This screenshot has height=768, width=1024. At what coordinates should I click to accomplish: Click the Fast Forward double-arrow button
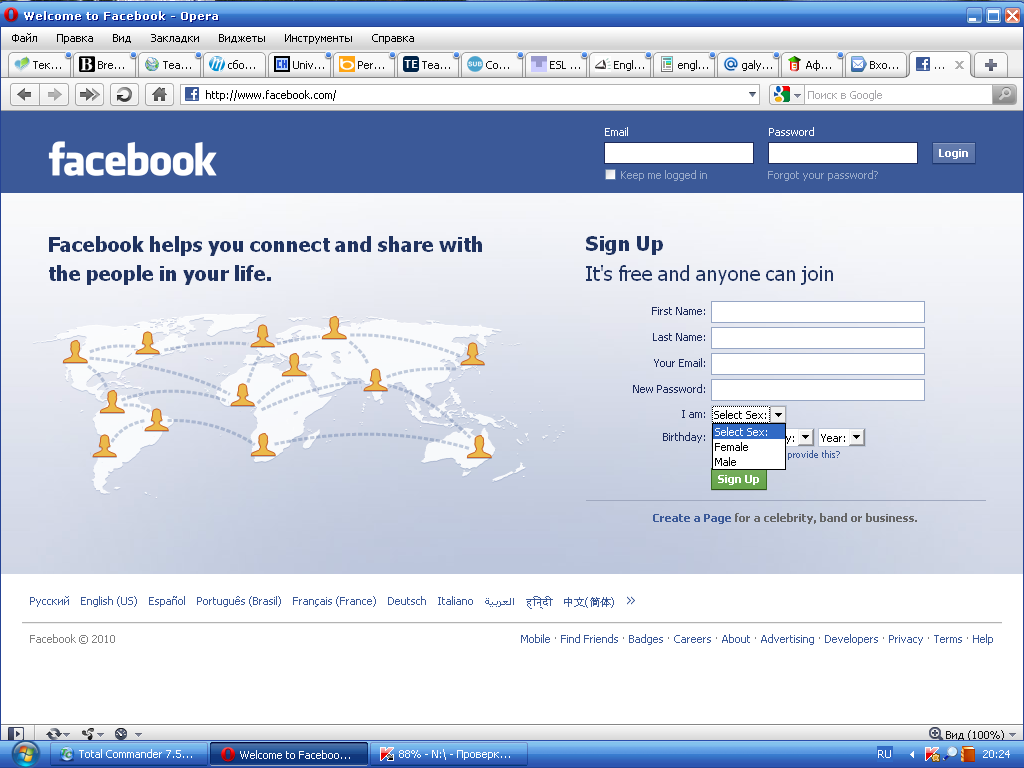coord(89,95)
